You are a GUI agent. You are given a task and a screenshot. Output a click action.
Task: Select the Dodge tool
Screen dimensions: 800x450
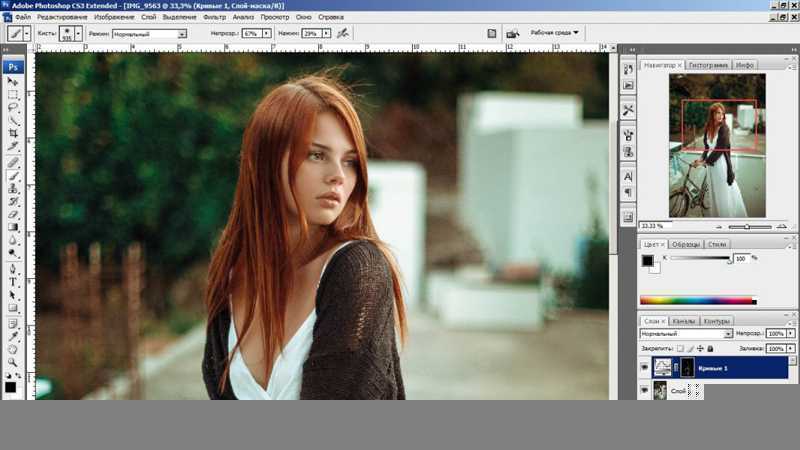[x=13, y=254]
